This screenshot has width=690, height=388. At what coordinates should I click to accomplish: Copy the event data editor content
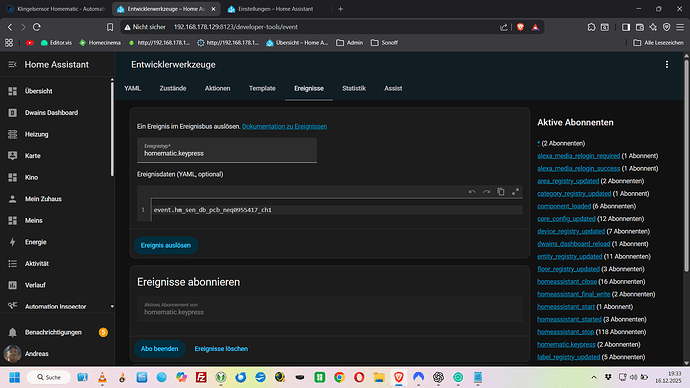coord(501,192)
